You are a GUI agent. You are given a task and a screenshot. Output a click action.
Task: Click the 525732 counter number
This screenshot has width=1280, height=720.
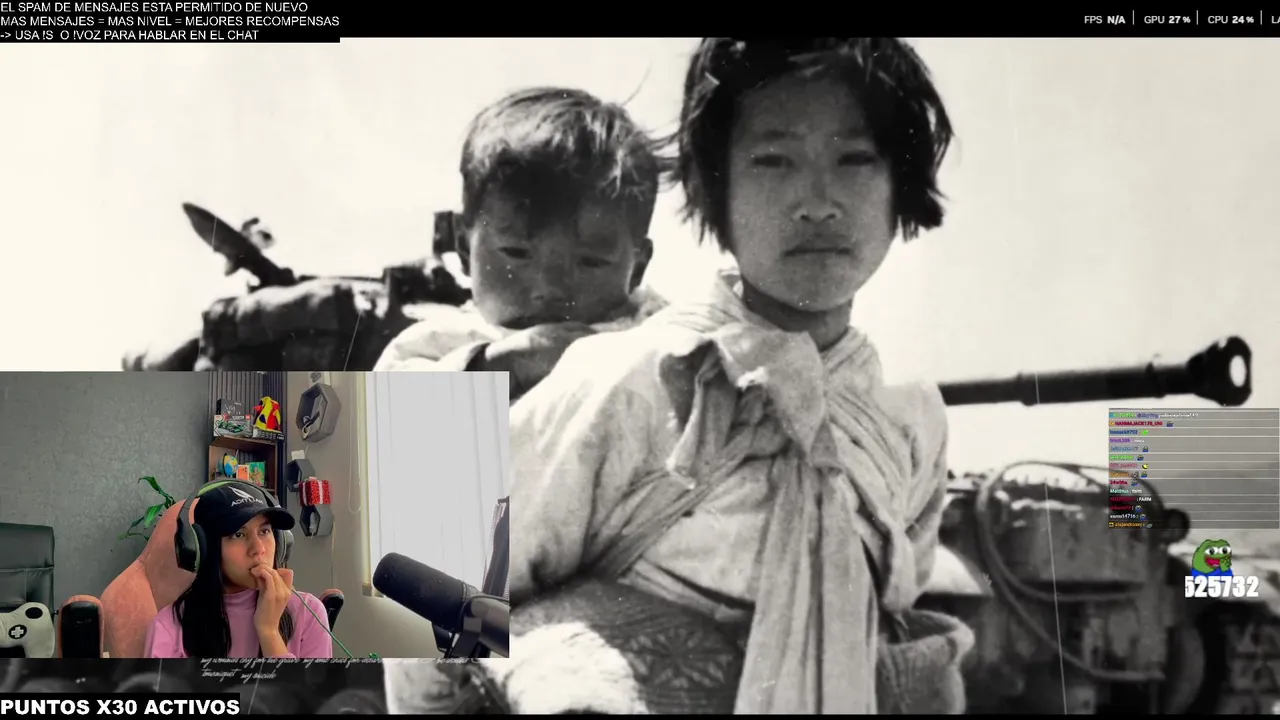click(x=1221, y=587)
